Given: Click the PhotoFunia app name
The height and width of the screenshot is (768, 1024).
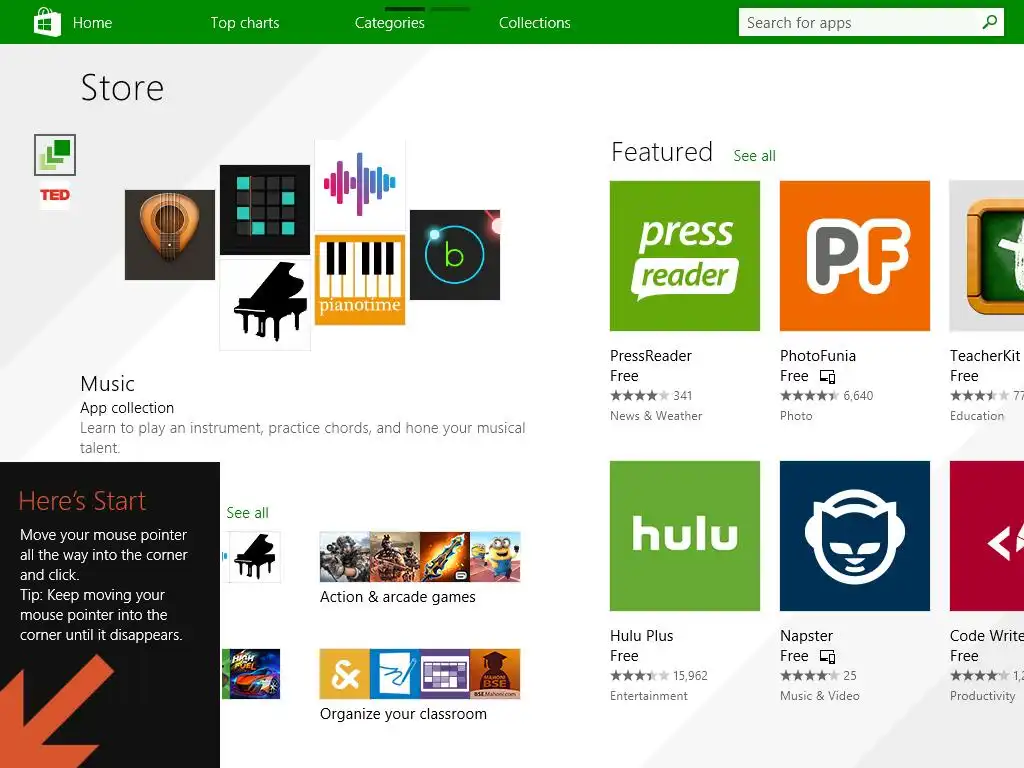Looking at the screenshot, I should tap(818, 356).
